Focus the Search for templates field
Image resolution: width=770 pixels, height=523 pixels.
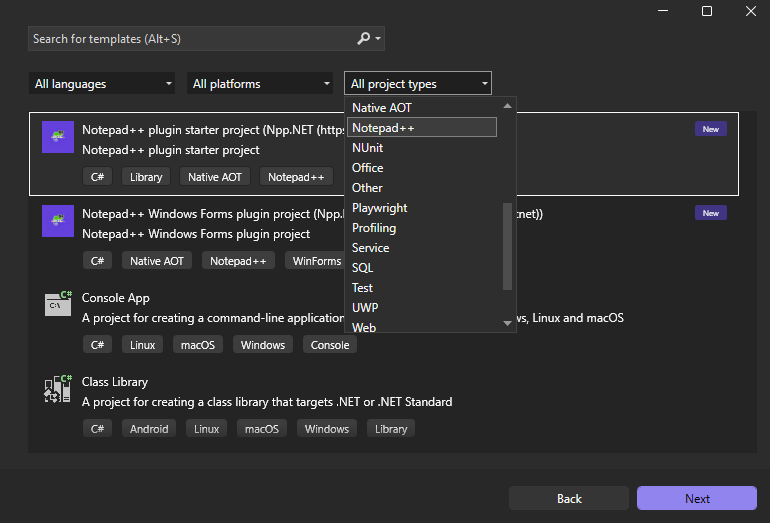[206, 39]
